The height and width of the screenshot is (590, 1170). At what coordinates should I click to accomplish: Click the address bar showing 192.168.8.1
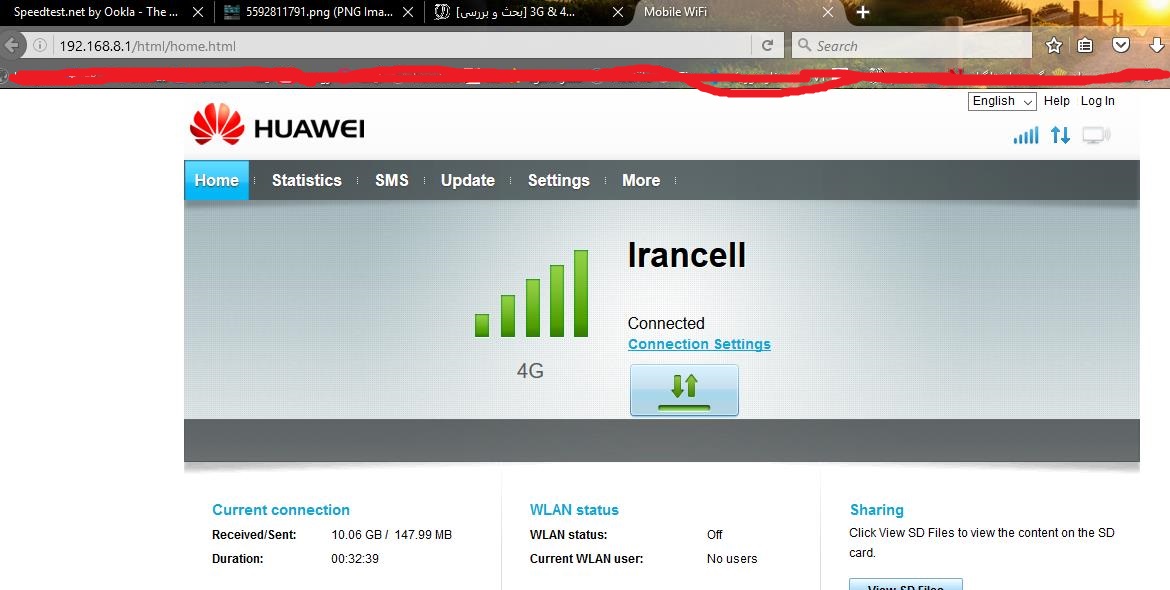point(403,45)
